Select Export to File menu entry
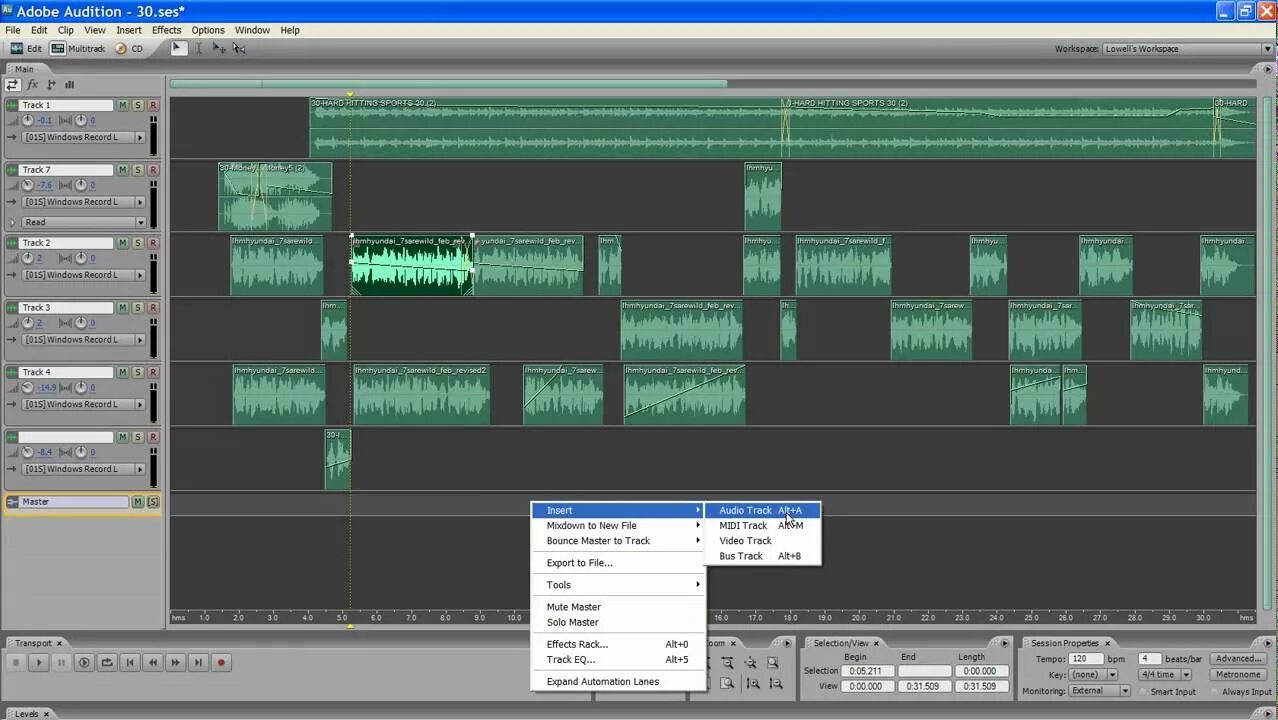Viewport: 1278px width, 720px height. pos(579,563)
